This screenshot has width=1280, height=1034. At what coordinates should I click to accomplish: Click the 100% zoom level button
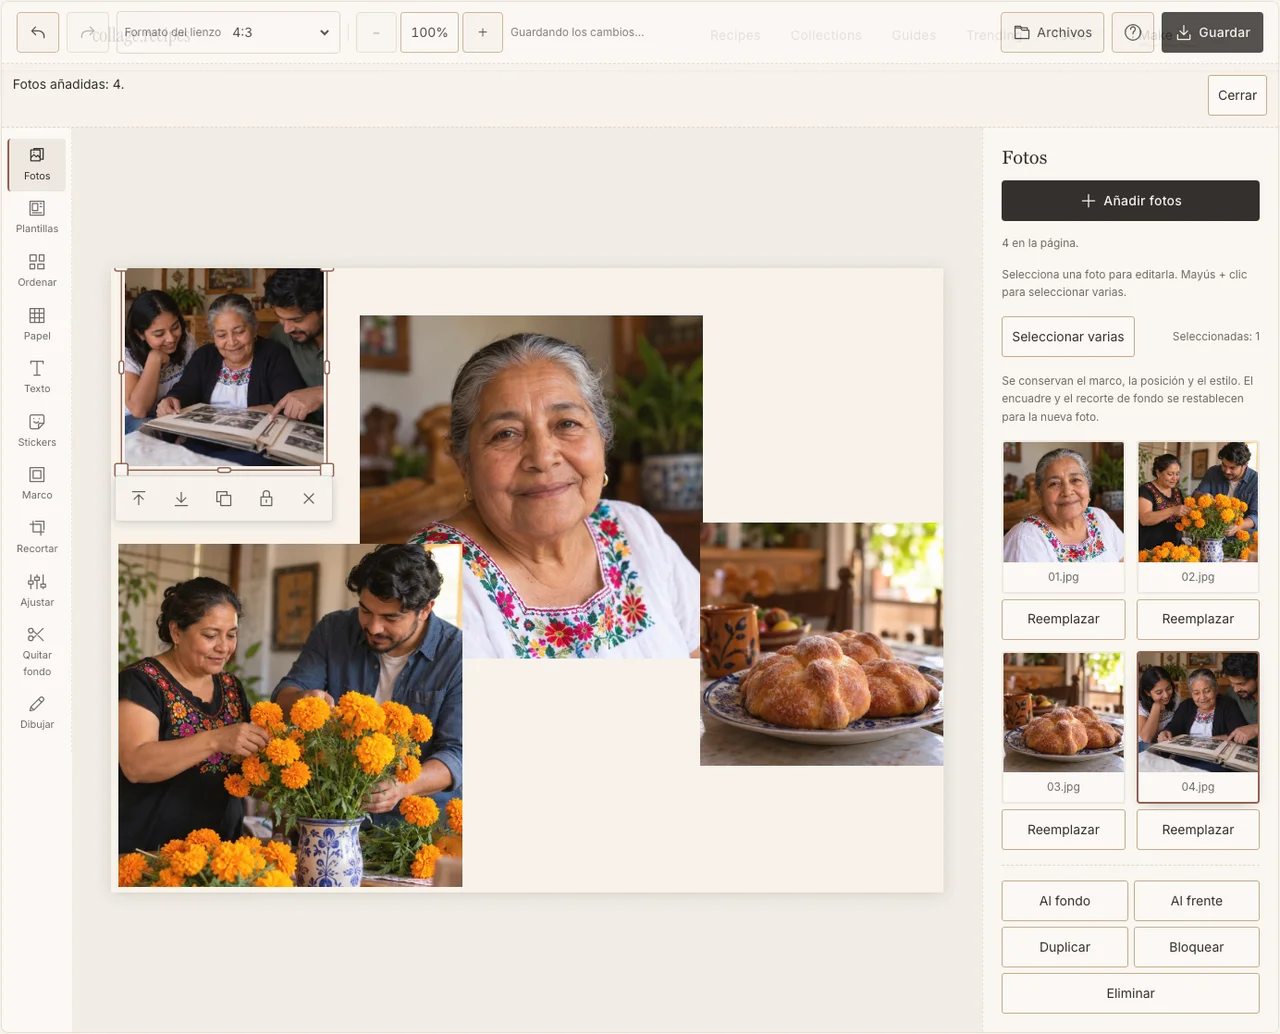pyautogui.click(x=429, y=32)
